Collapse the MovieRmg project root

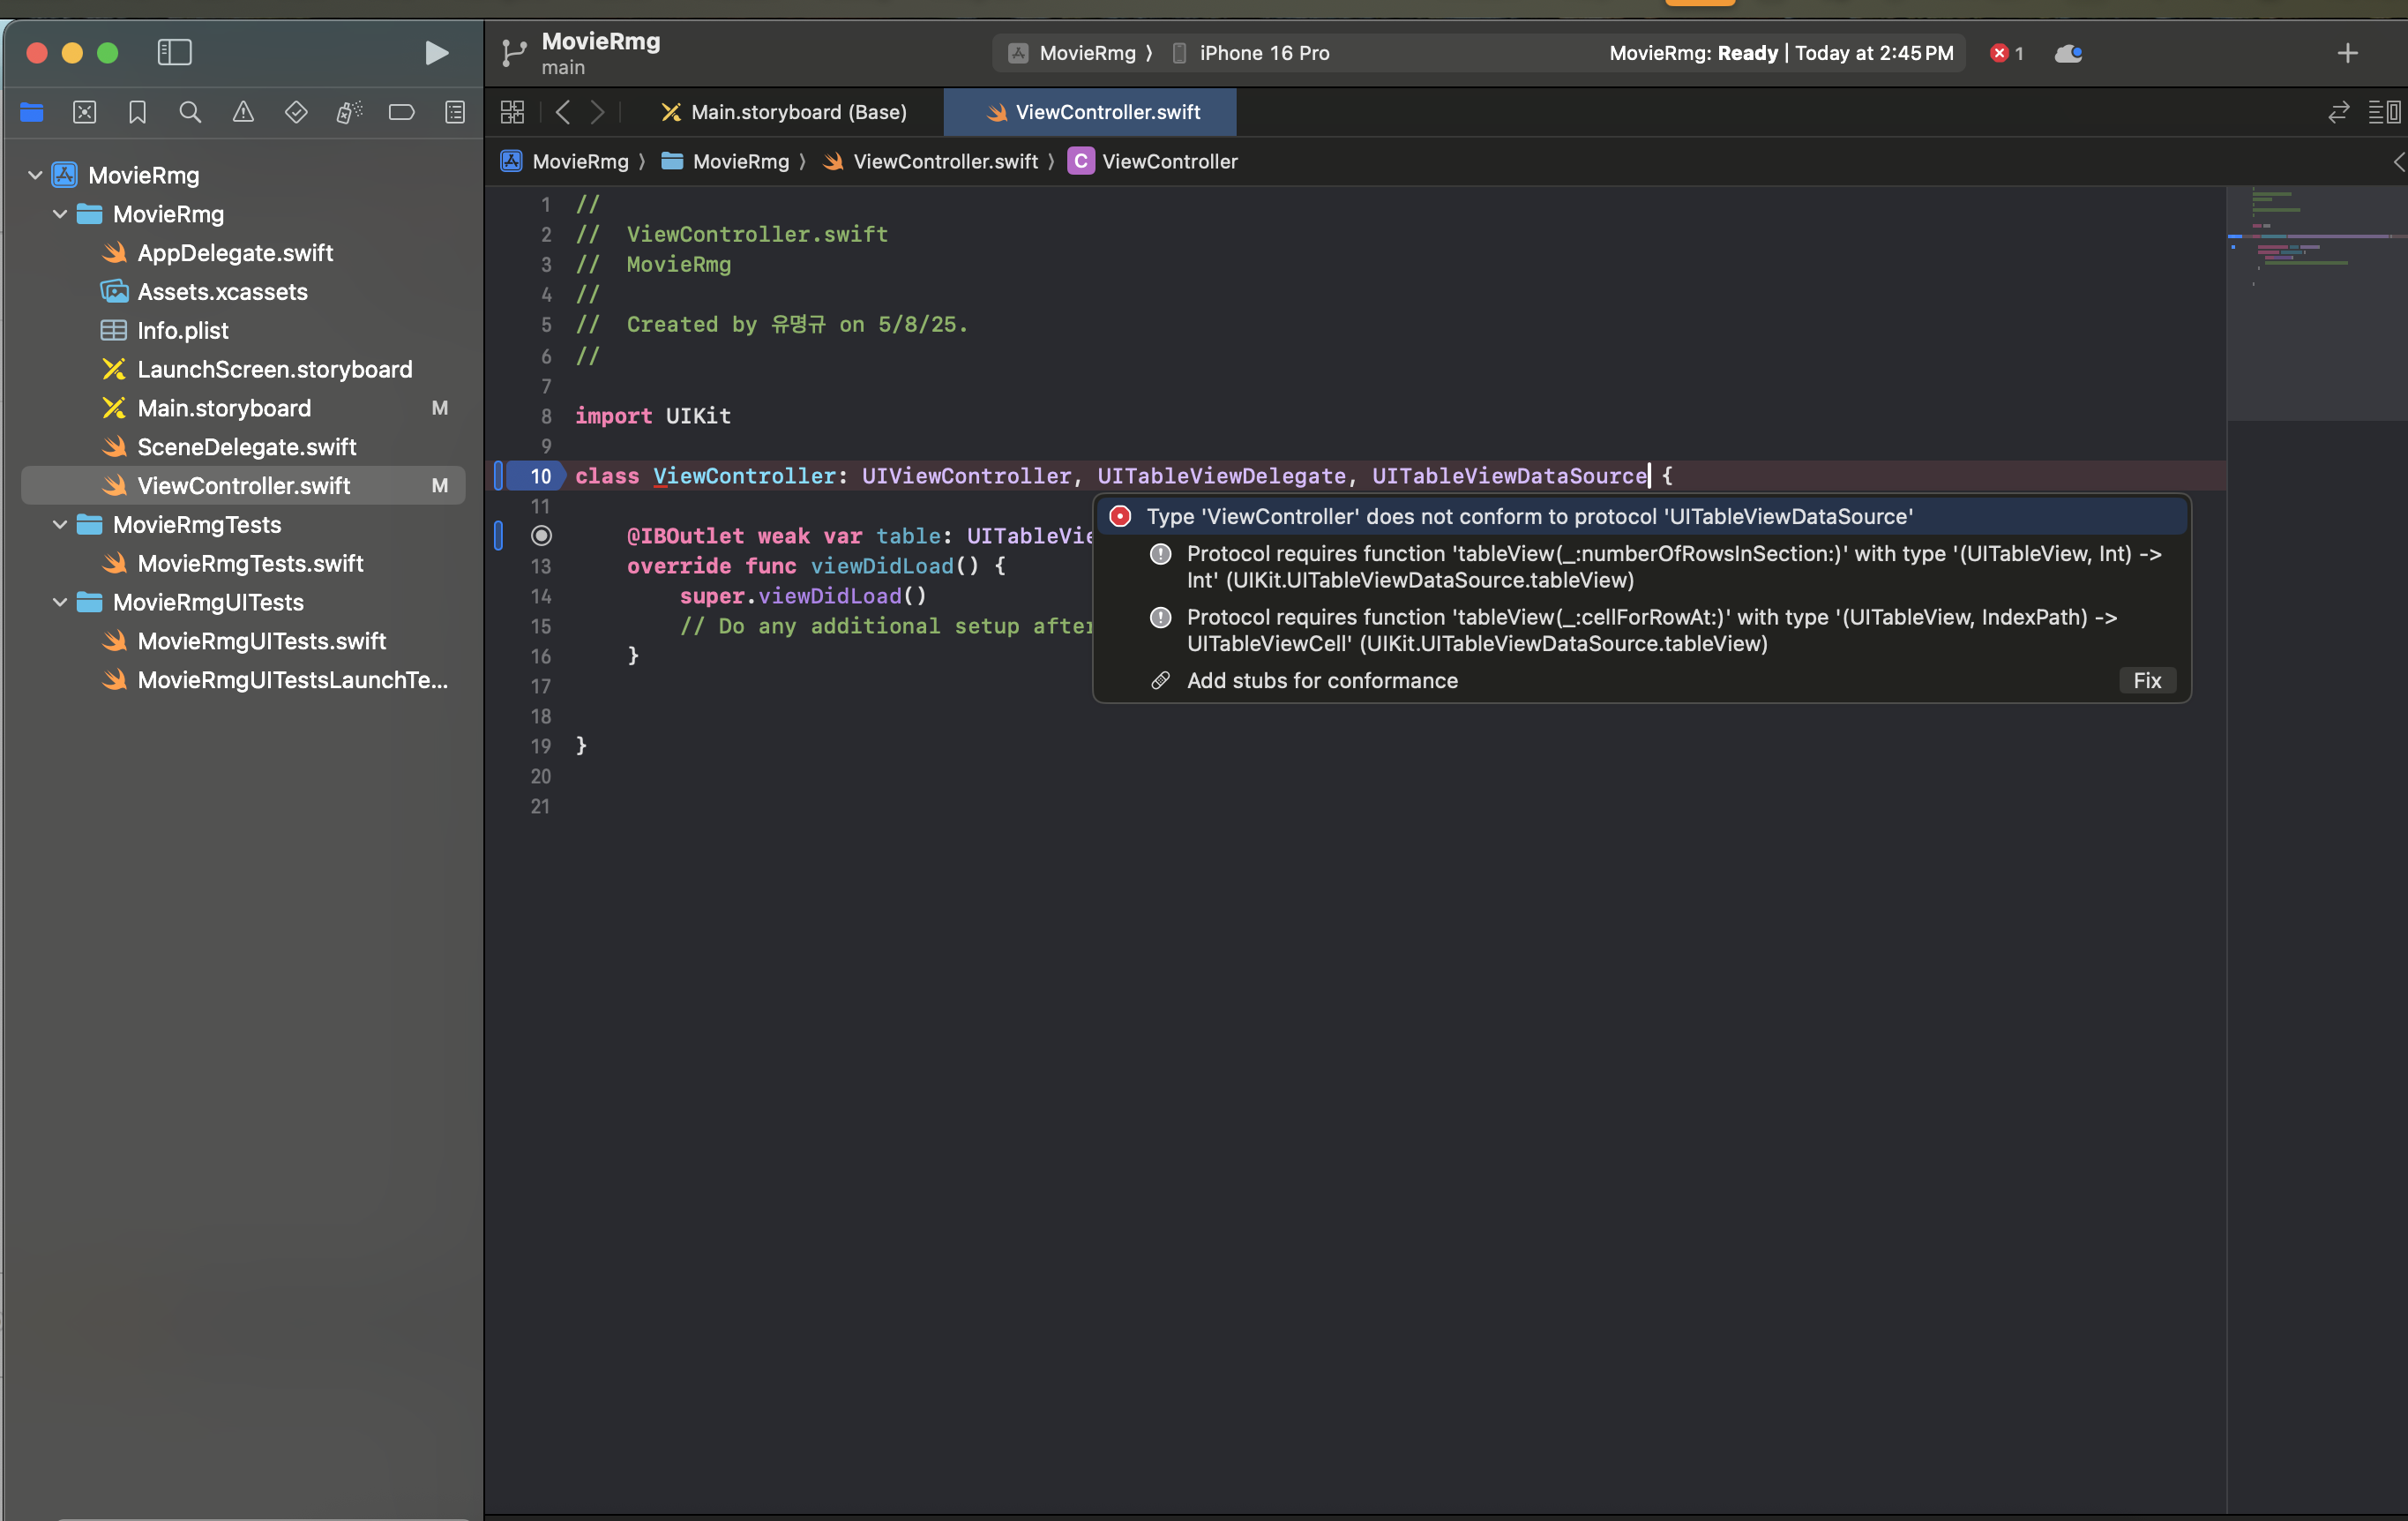click(x=35, y=175)
